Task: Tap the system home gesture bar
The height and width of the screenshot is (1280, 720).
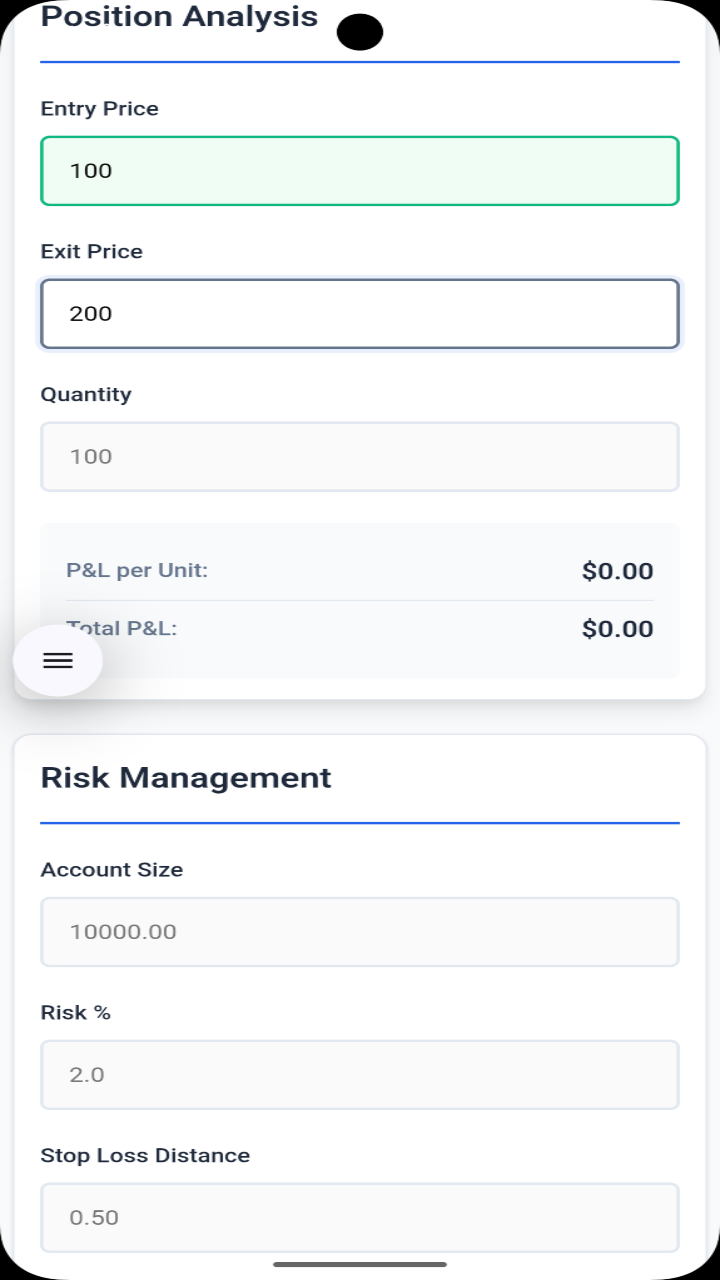Action: click(360, 1264)
